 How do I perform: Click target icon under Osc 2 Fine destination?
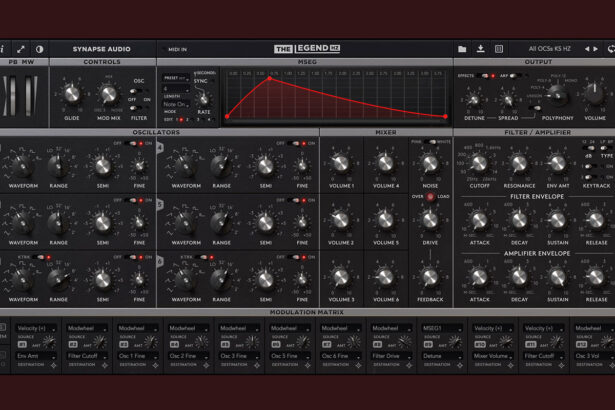pos(206,365)
